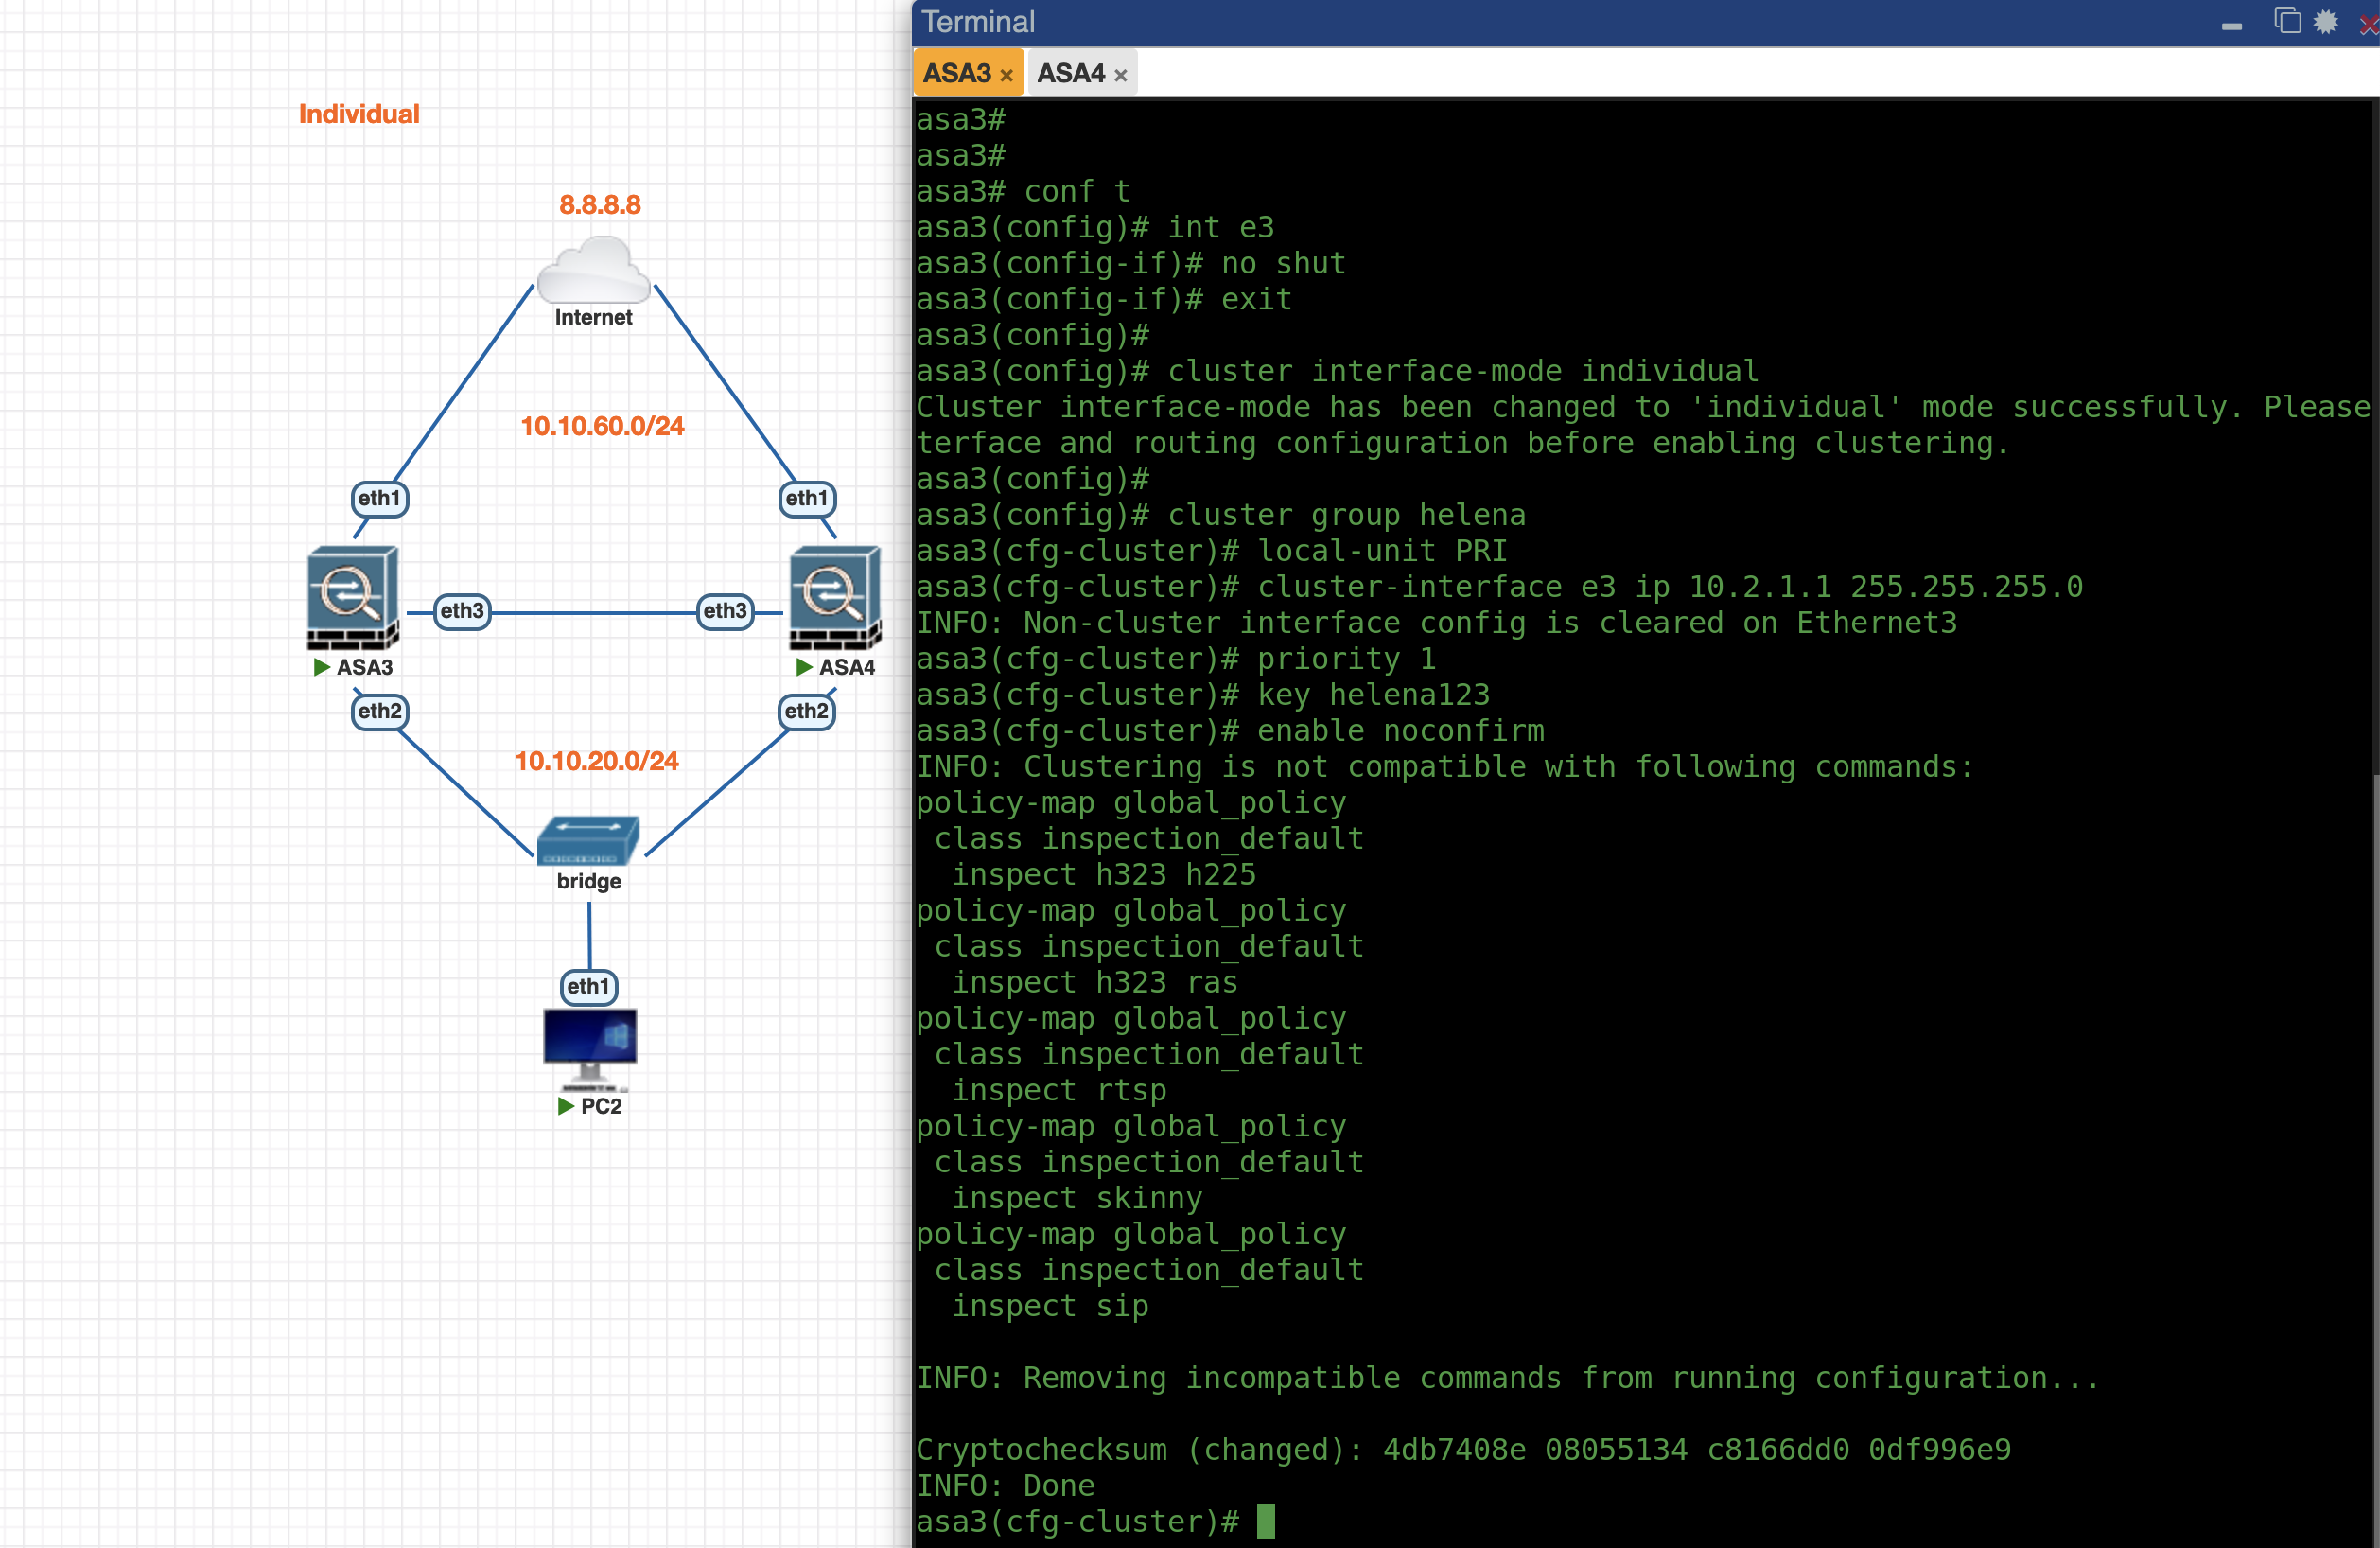Select the ASA3 terminal tab
2380x1548 pixels.
[x=956, y=73]
